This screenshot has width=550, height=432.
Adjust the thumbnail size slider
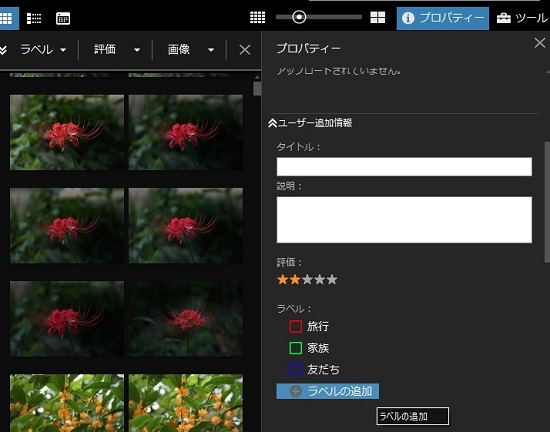tap(299, 17)
